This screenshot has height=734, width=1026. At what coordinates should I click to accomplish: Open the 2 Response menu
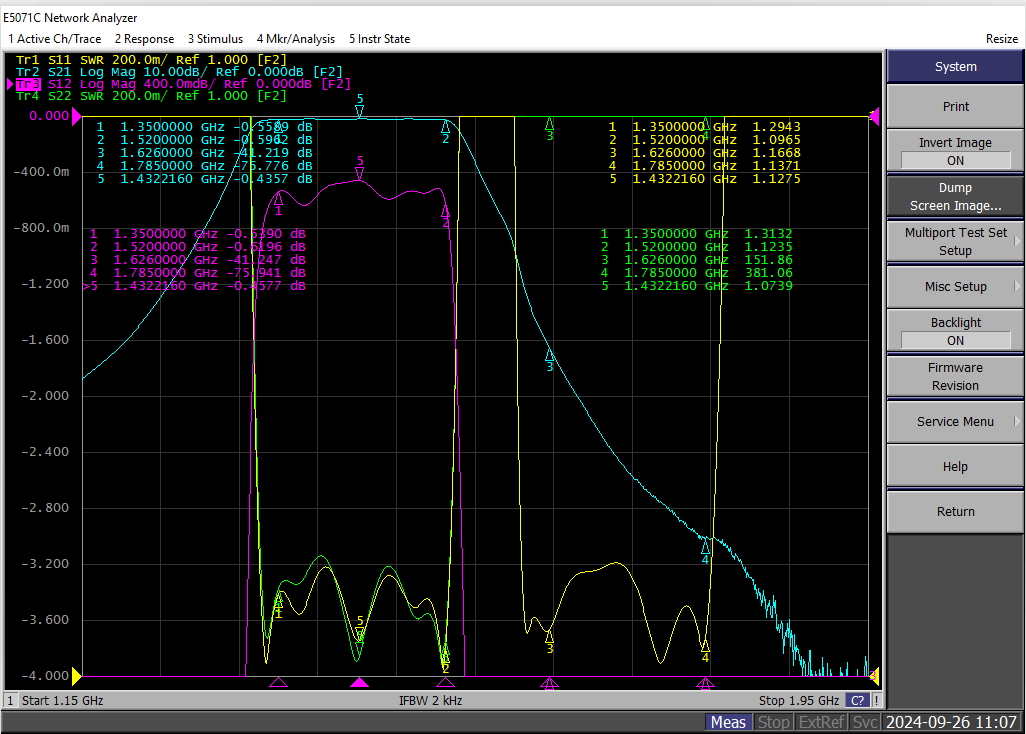[x=144, y=39]
